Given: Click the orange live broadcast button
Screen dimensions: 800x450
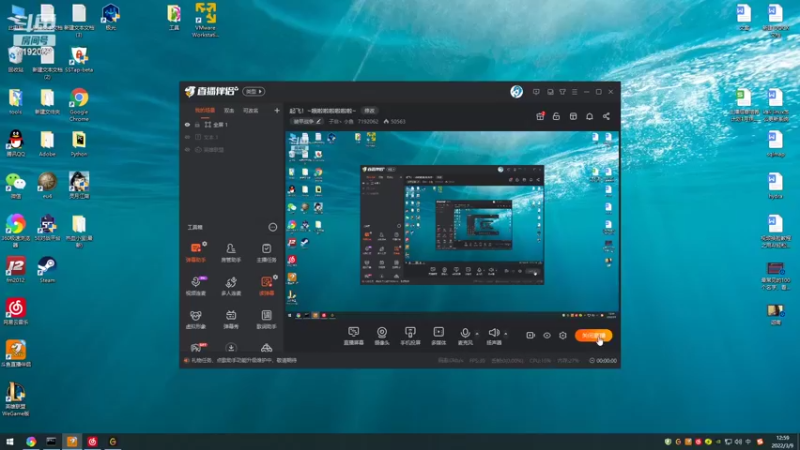Looking at the screenshot, I should (x=593, y=335).
